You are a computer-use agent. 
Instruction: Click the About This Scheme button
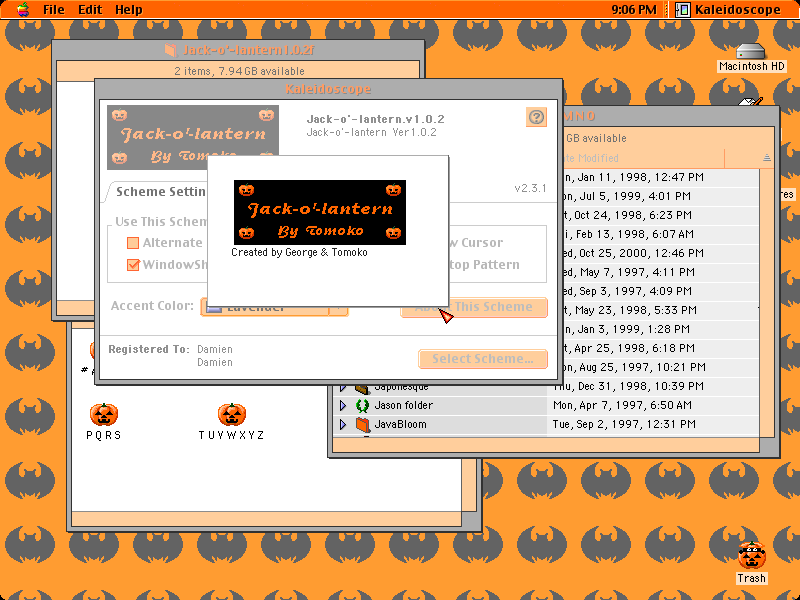474,307
